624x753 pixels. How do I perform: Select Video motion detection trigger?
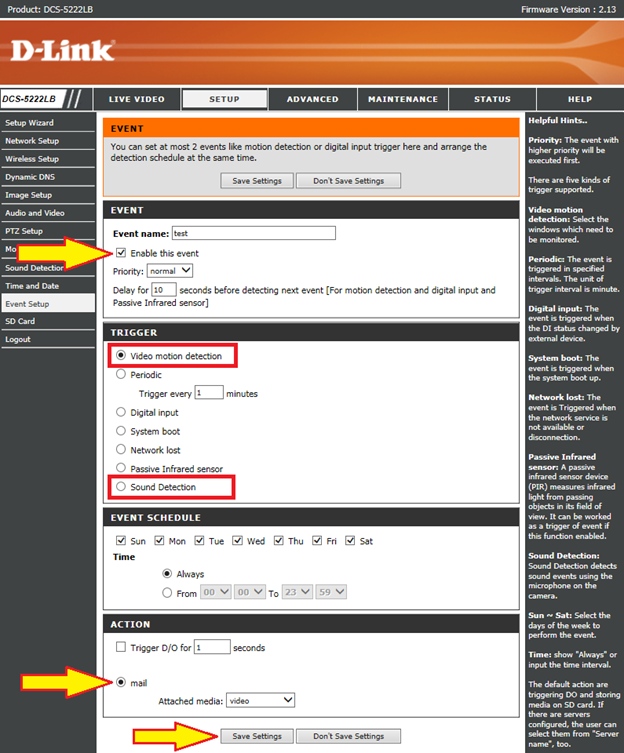click(122, 356)
